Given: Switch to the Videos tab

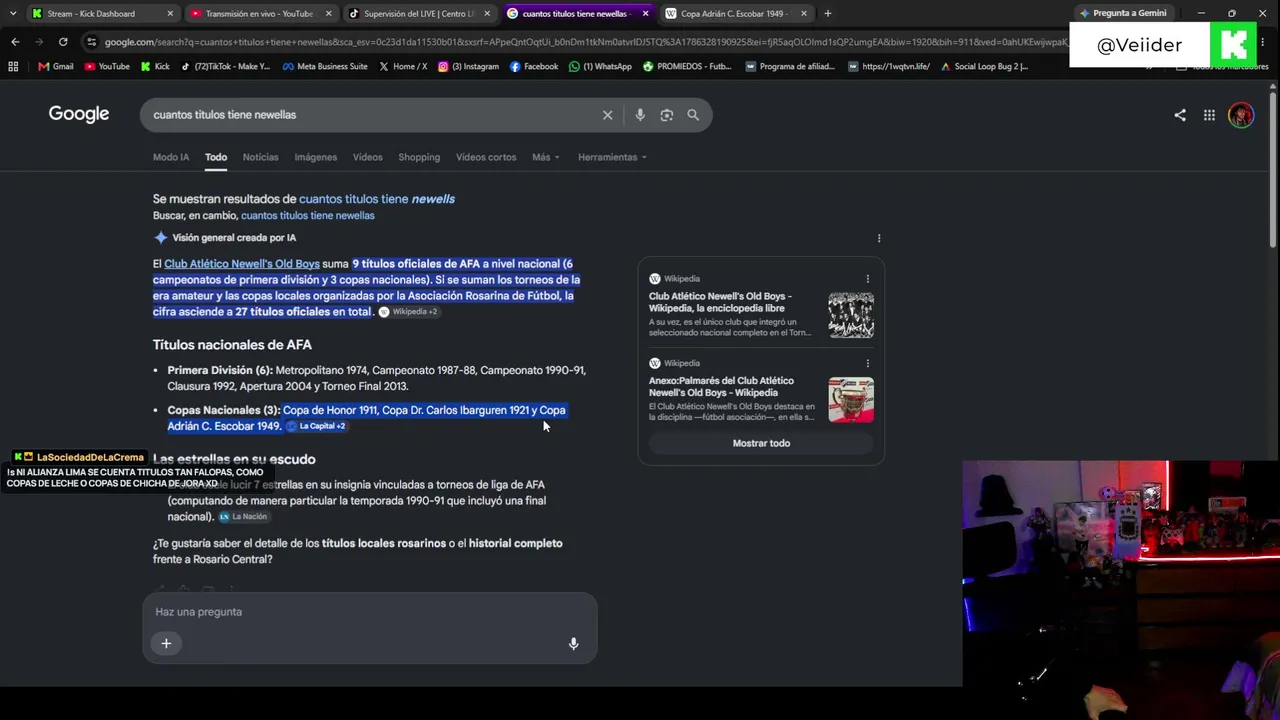Looking at the screenshot, I should (x=367, y=157).
